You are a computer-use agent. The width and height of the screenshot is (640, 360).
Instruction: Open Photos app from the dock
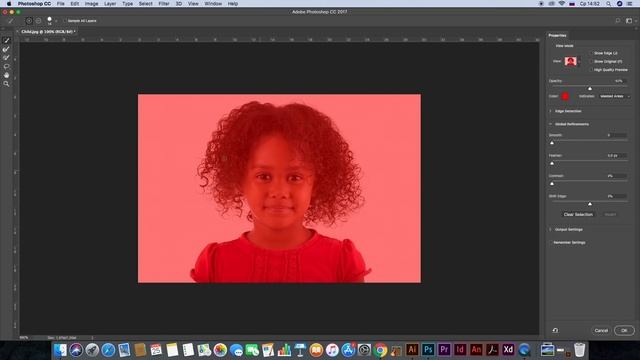pyautogui.click(x=220, y=350)
